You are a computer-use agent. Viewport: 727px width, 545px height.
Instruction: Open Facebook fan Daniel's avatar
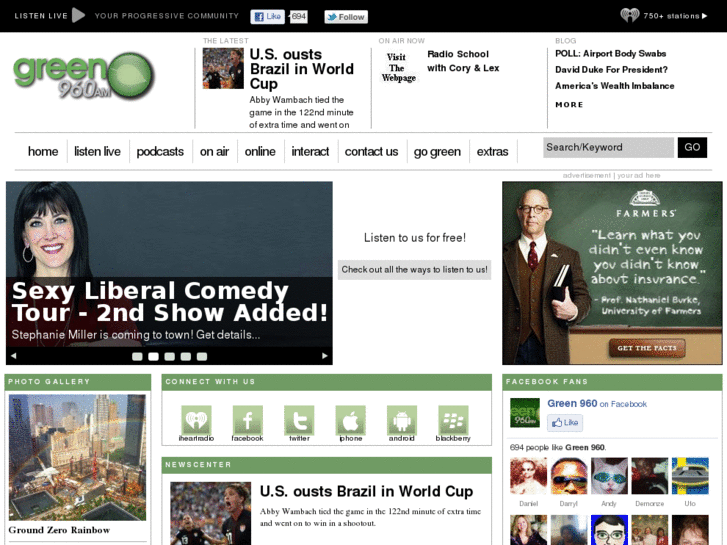[x=529, y=476]
